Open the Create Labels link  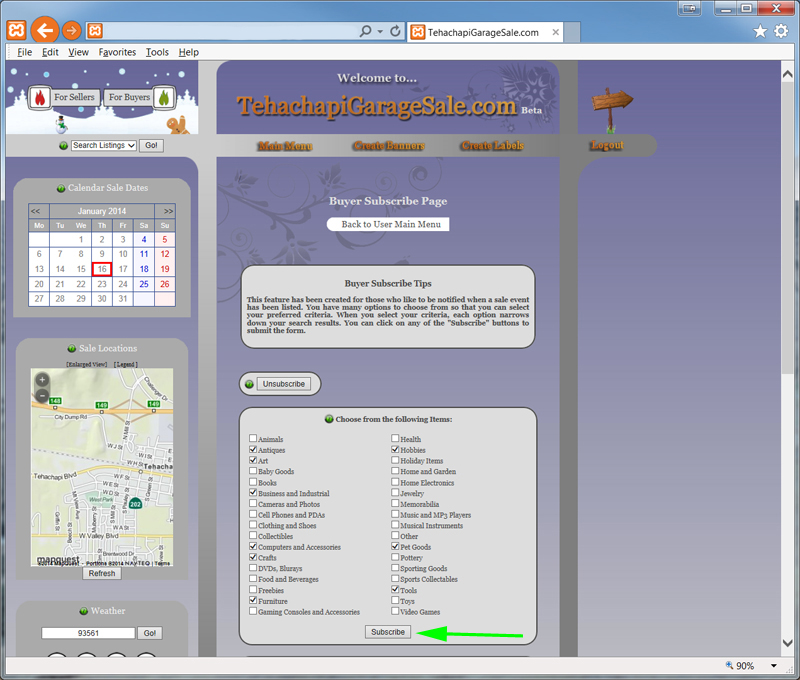point(493,146)
